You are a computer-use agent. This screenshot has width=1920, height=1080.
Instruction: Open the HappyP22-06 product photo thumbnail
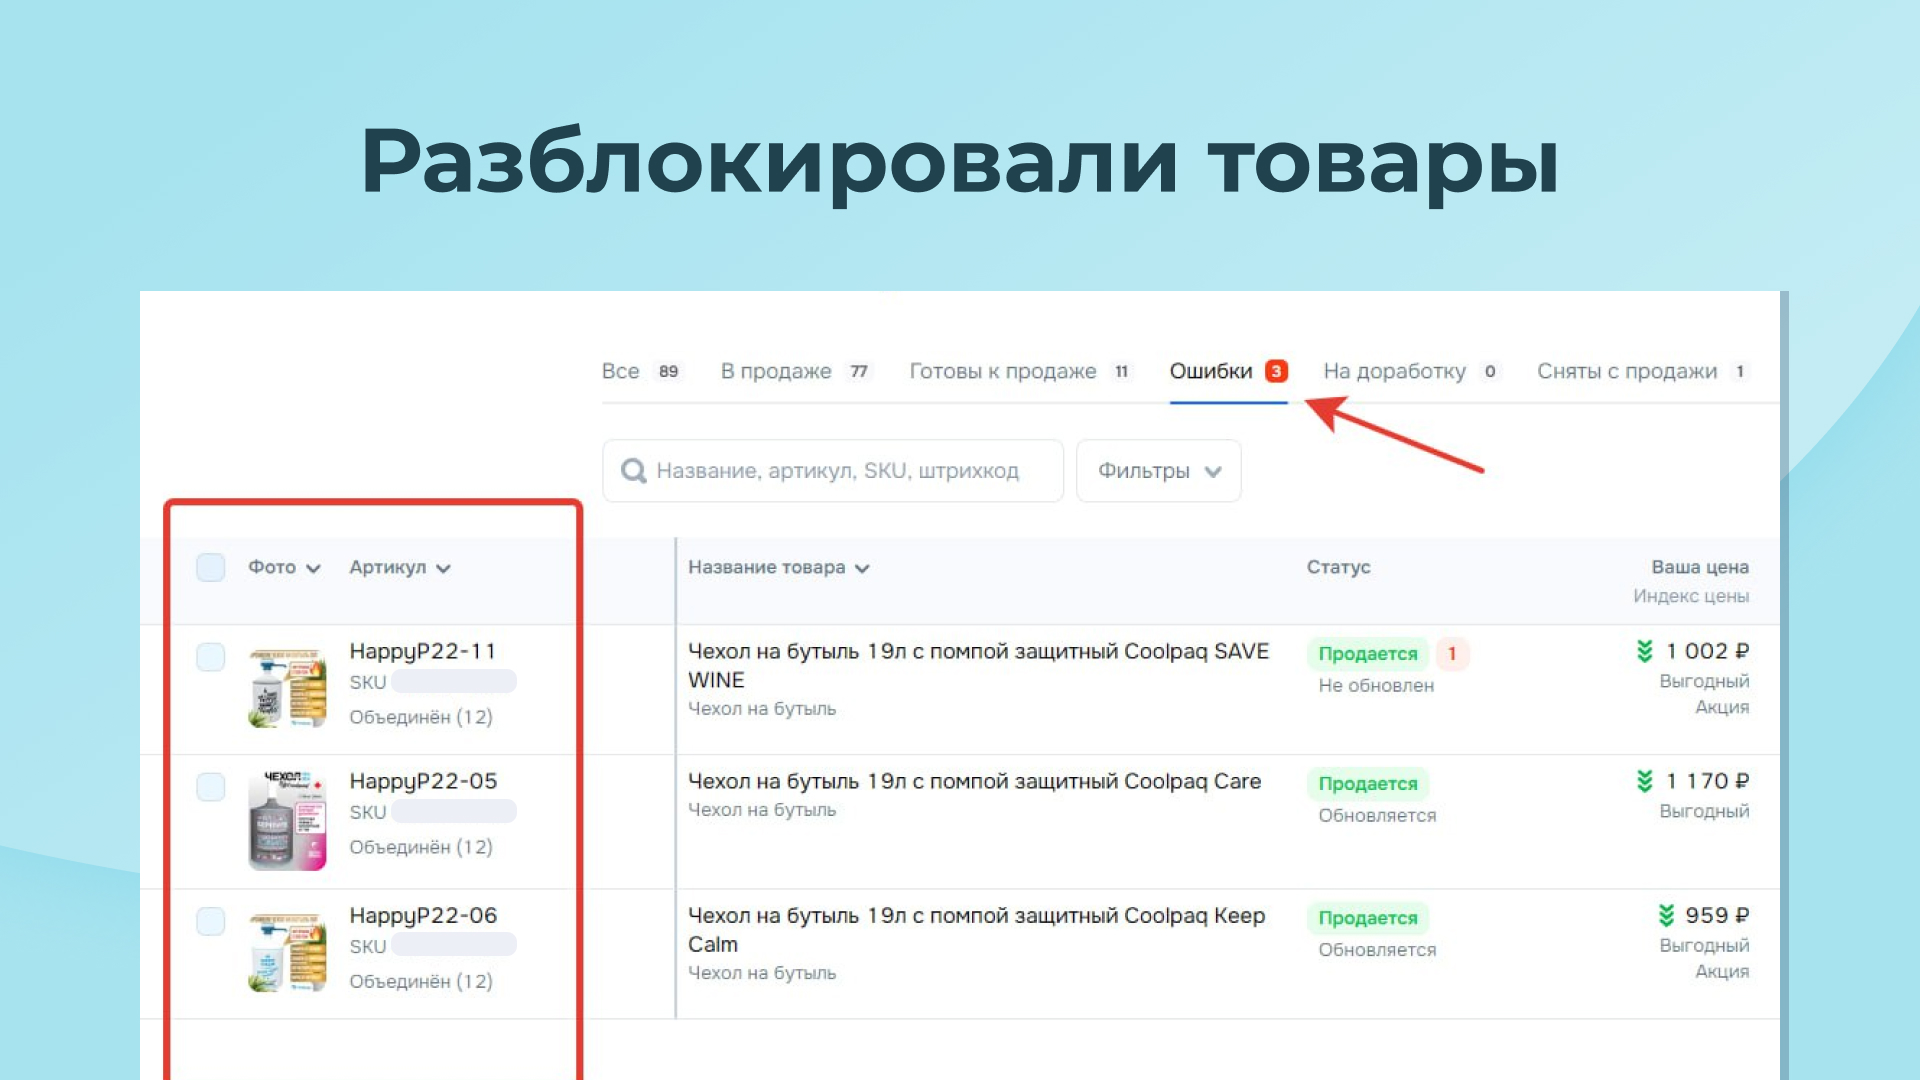tap(287, 952)
